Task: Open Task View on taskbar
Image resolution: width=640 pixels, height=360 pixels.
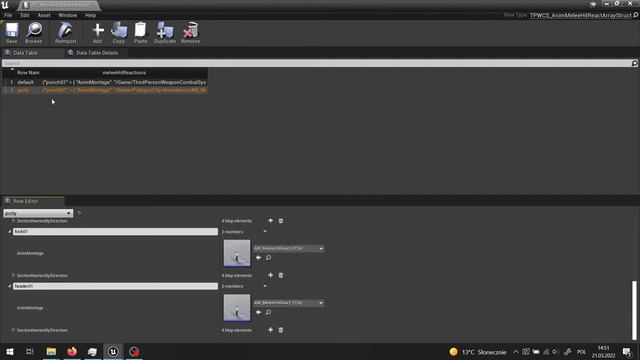Action: click(x=30, y=351)
